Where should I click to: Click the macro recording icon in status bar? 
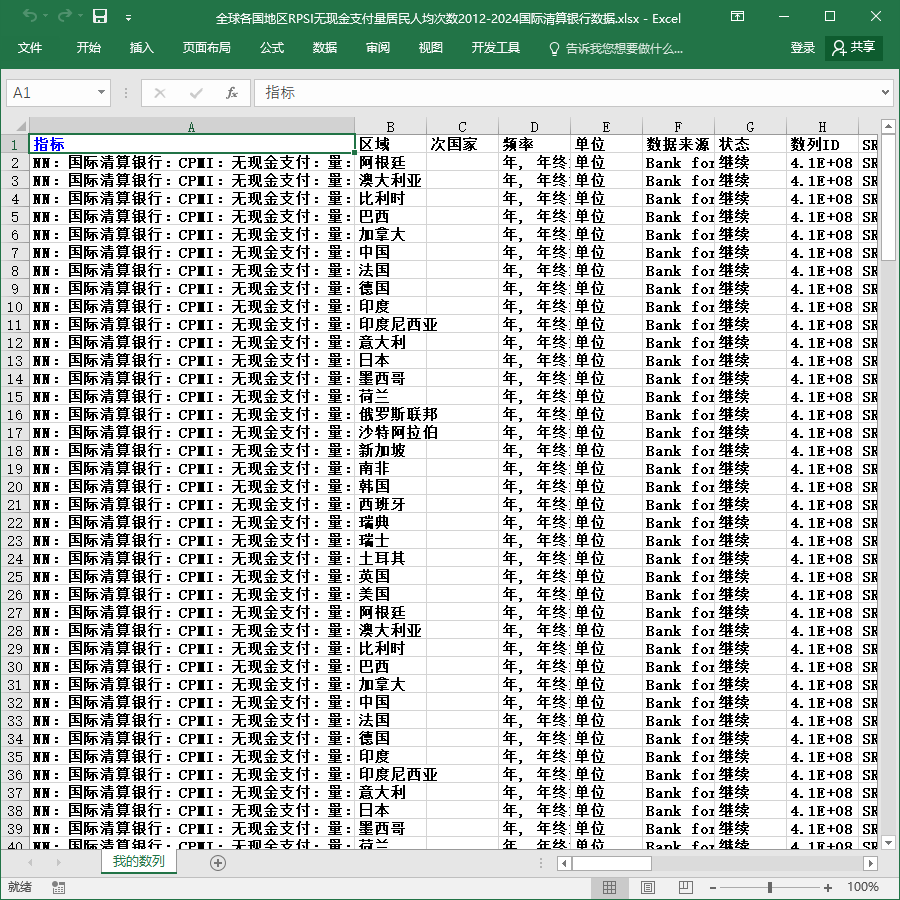coord(58,887)
